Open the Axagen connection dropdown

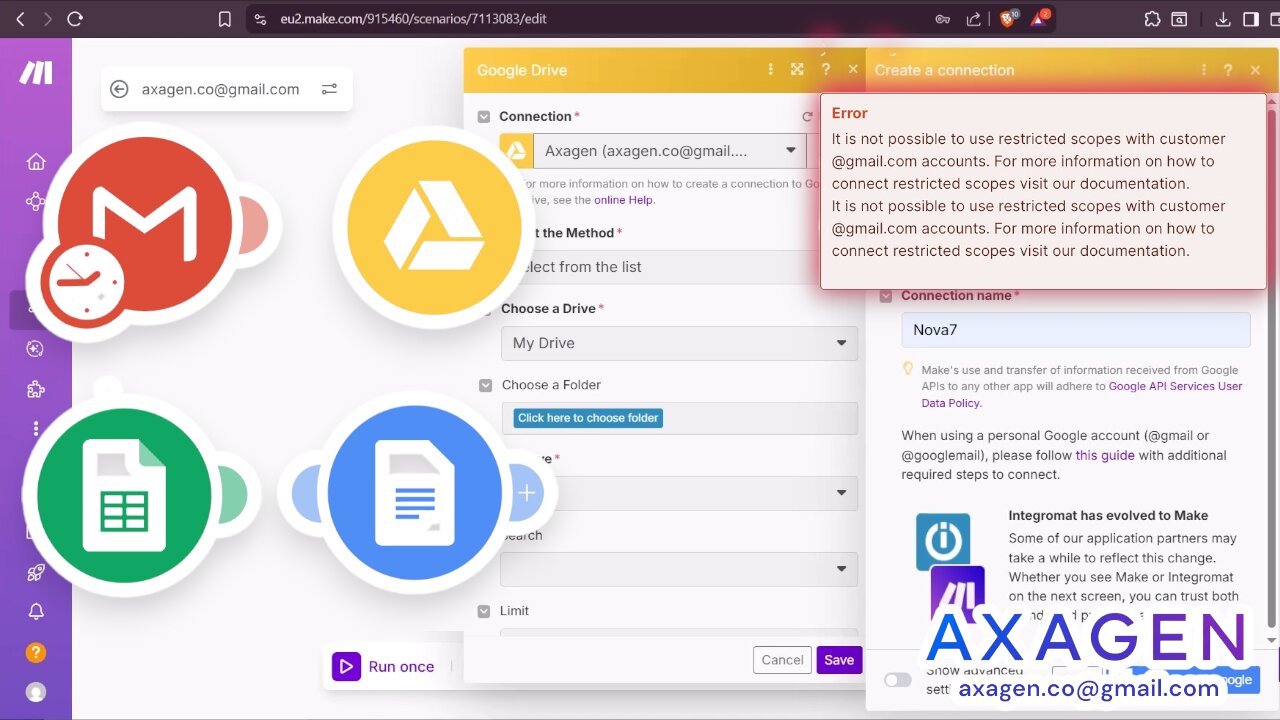coord(669,151)
